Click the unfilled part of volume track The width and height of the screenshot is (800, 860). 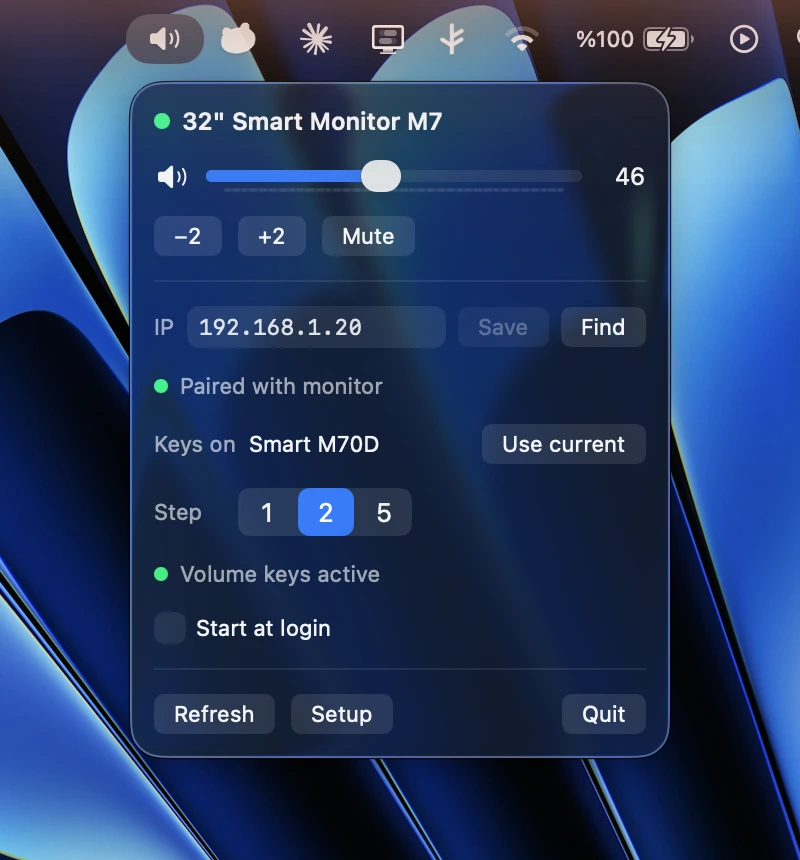pos(491,176)
